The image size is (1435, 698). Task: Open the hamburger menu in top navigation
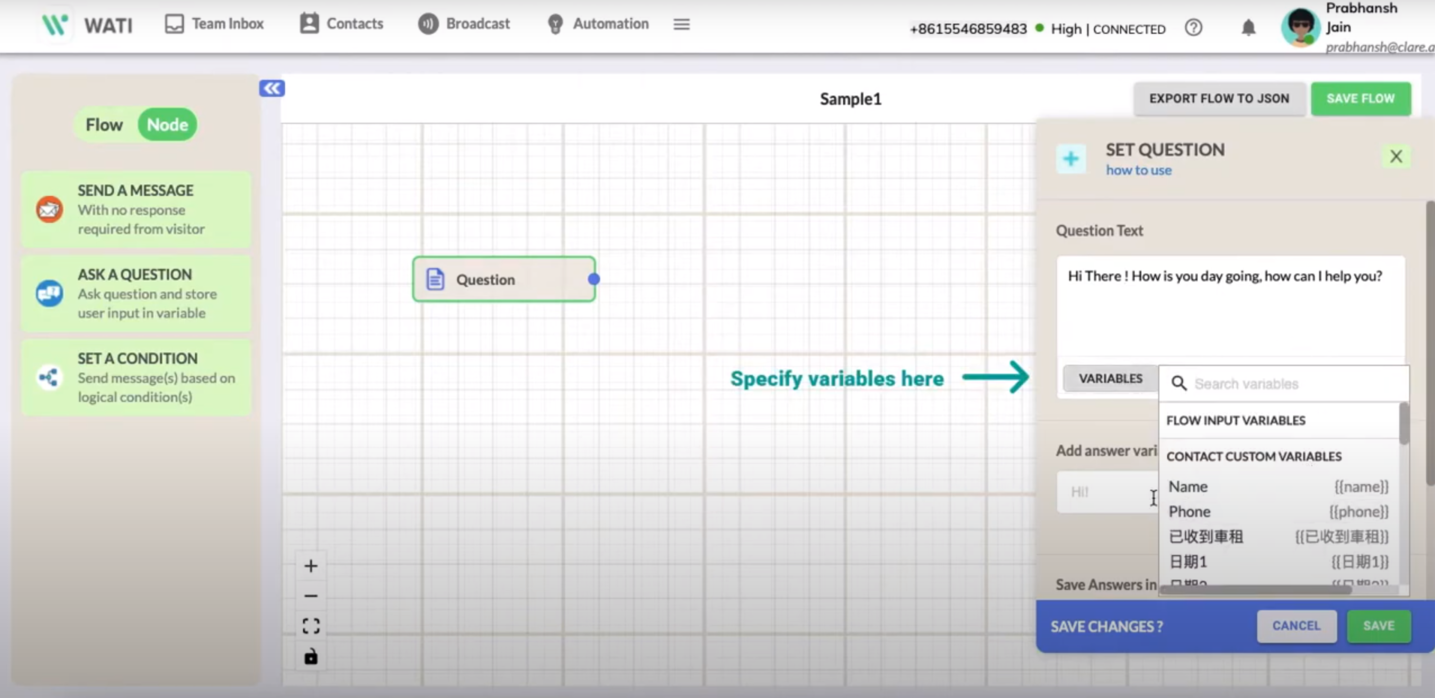point(681,24)
